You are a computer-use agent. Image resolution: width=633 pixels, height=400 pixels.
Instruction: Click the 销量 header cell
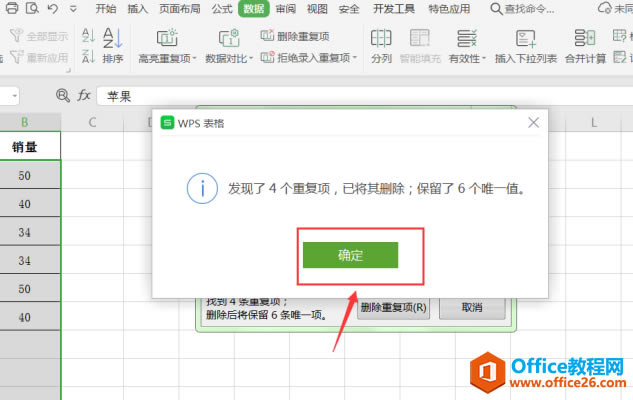[30, 146]
